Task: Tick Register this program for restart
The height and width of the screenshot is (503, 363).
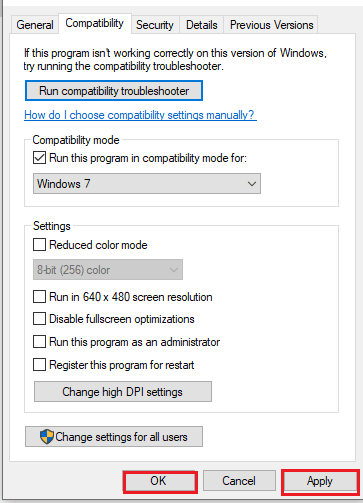Action: click(x=39, y=364)
